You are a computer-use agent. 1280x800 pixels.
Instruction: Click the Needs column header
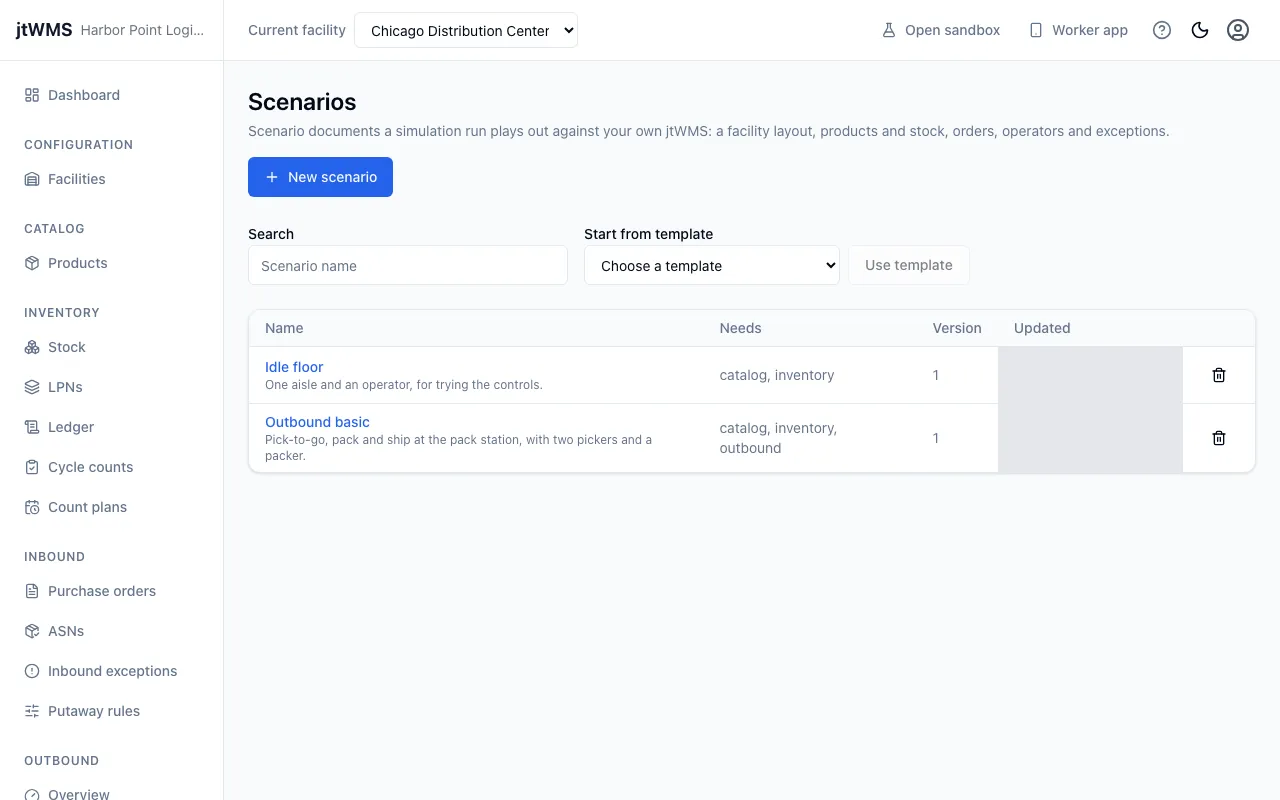point(740,328)
